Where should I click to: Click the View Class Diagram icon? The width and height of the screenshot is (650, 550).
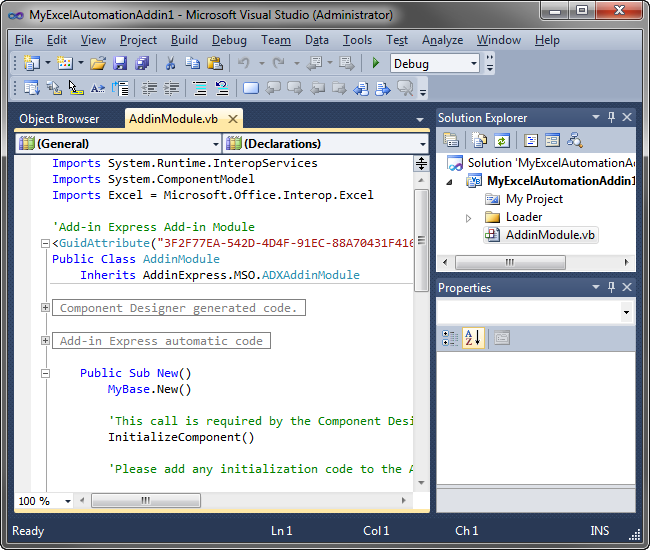[575, 141]
